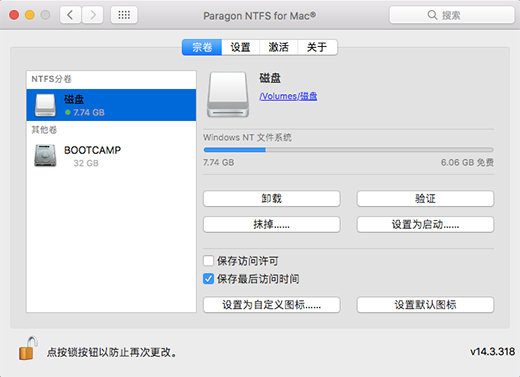Open the /Volumes/磁盘 link
The height and width of the screenshot is (377, 520).
coord(288,96)
